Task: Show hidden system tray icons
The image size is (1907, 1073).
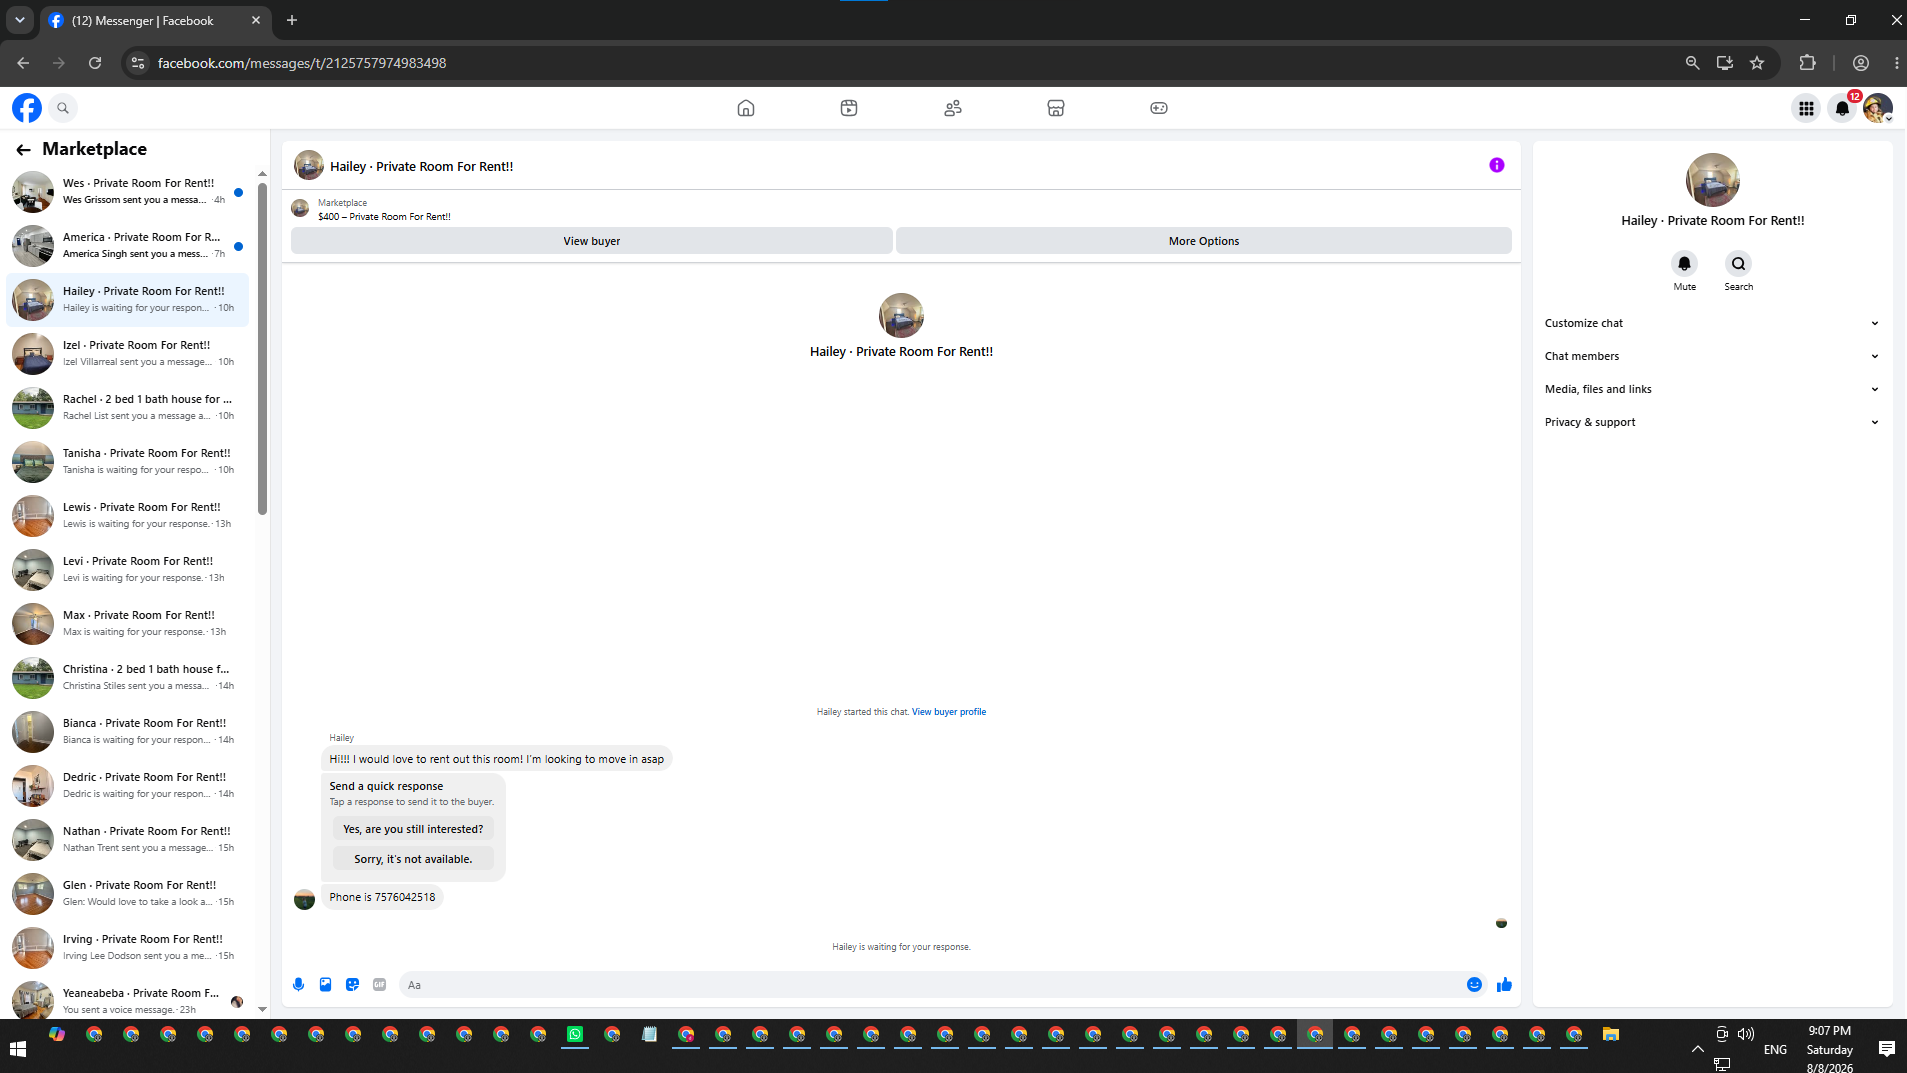Action: [x=1697, y=1050]
